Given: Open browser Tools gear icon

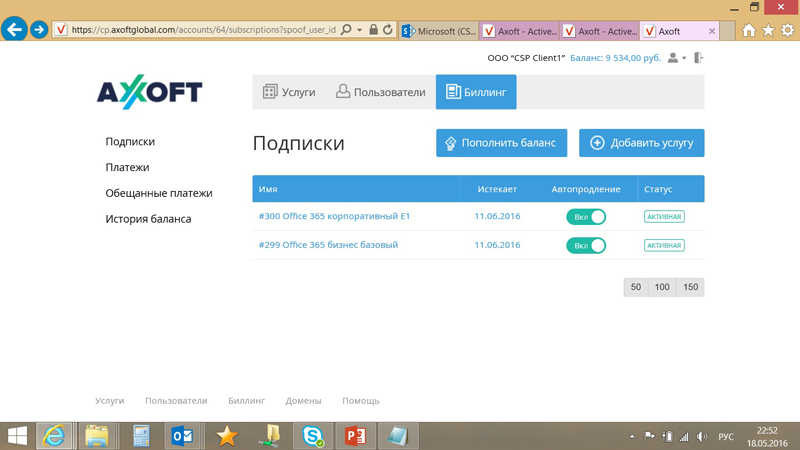Looking at the screenshot, I should coord(788,31).
